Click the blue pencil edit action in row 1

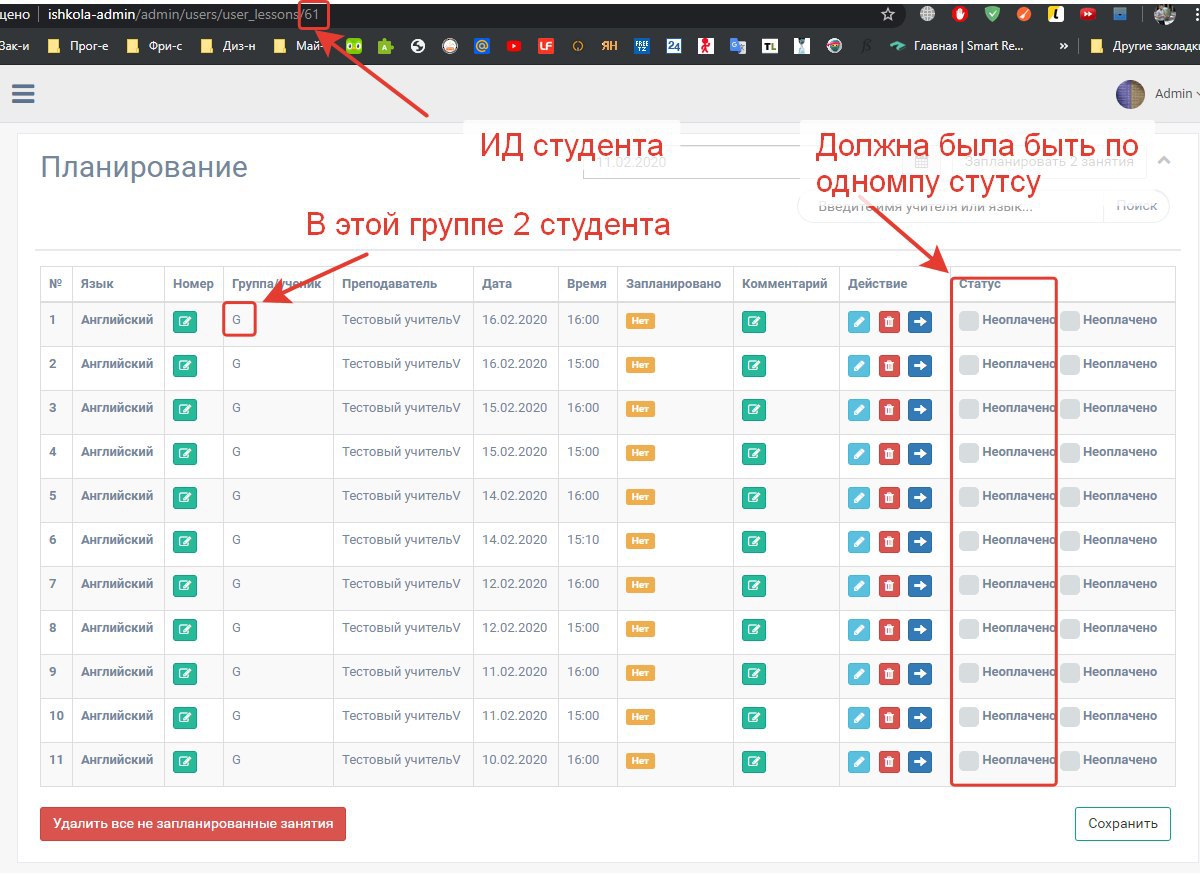[859, 322]
